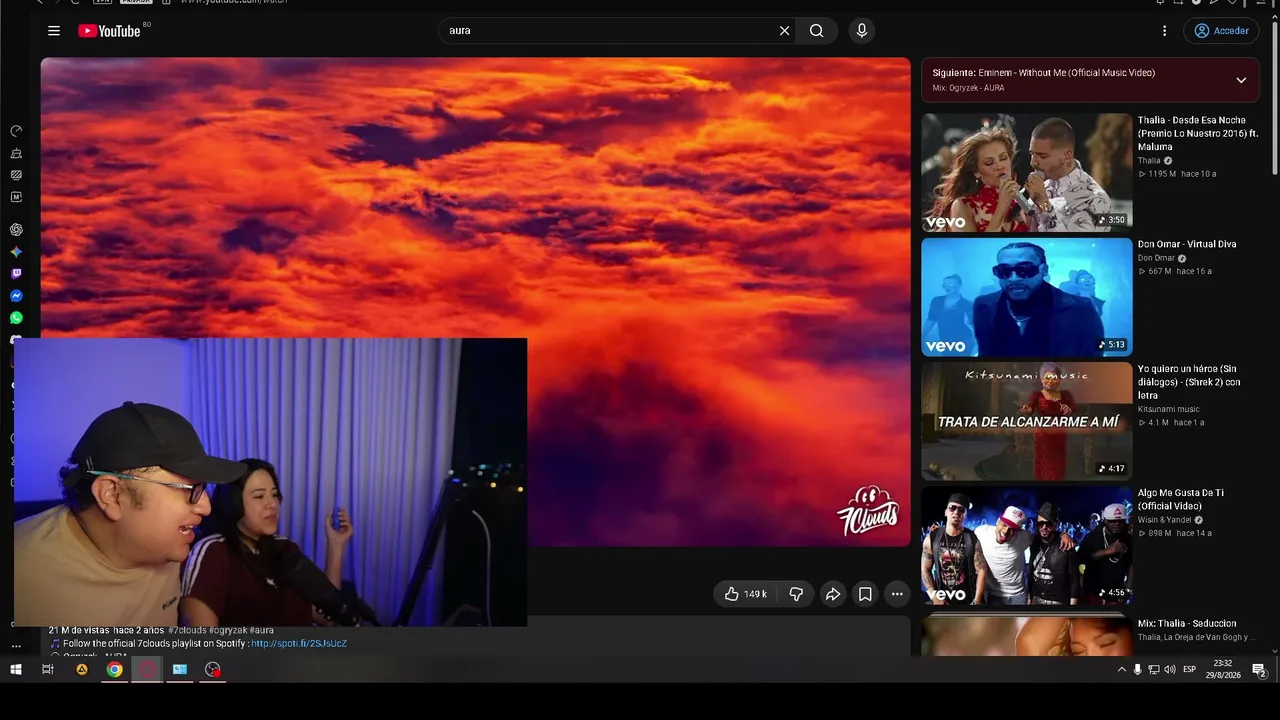
Task: Open the Gemini sparkle icon in sidebar
Action: 16,252
